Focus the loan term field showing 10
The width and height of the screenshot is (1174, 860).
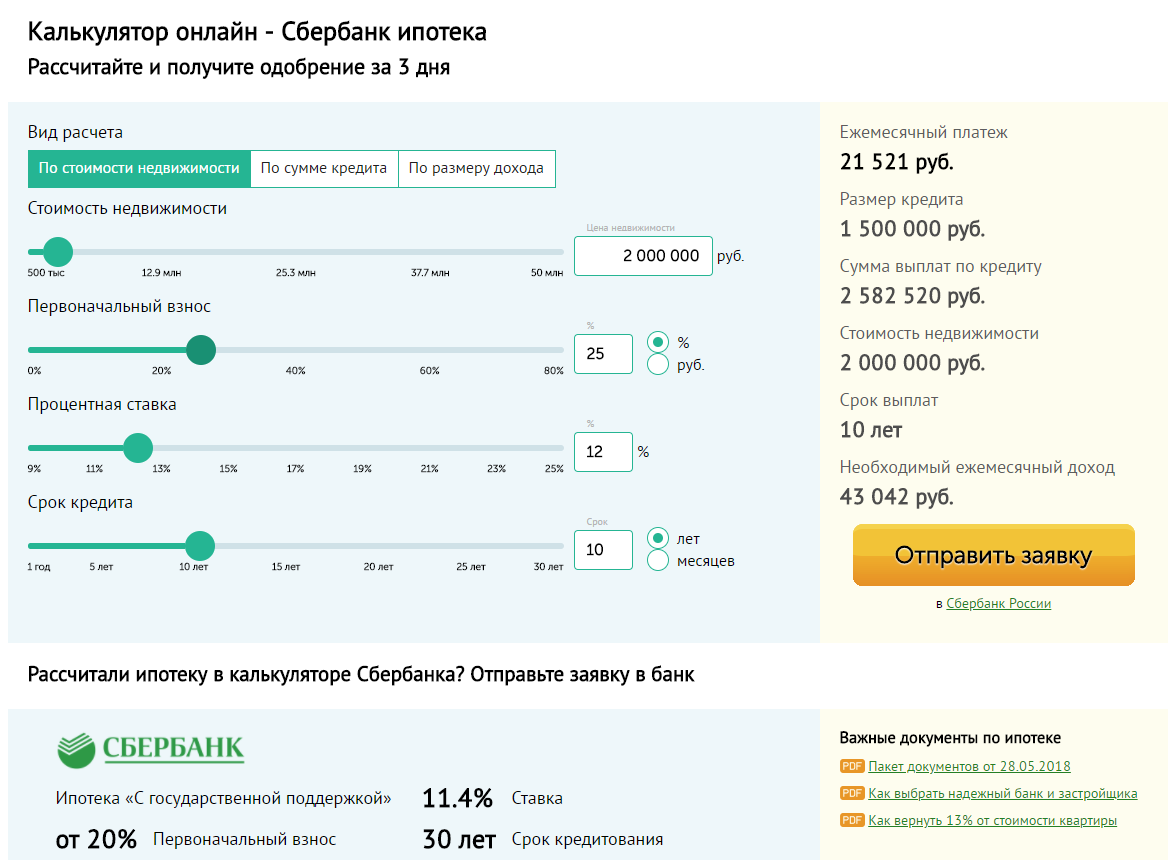click(603, 549)
